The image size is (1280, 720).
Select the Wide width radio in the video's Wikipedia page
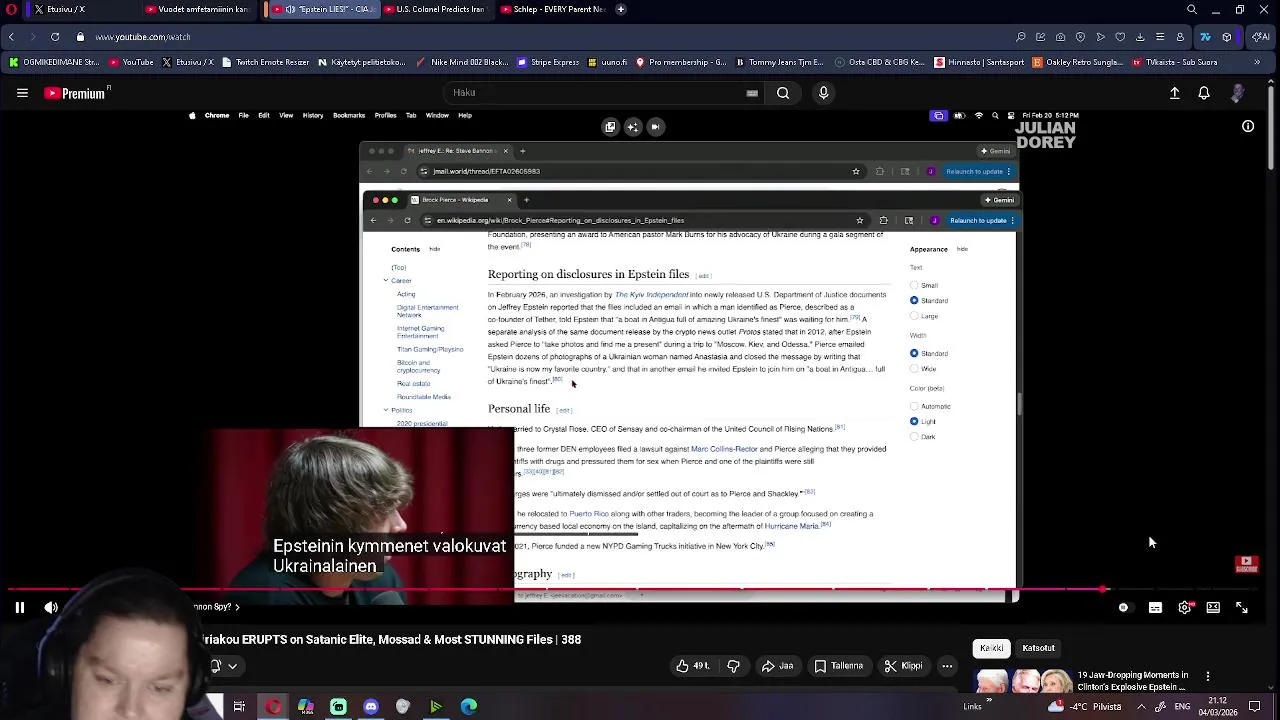click(914, 369)
